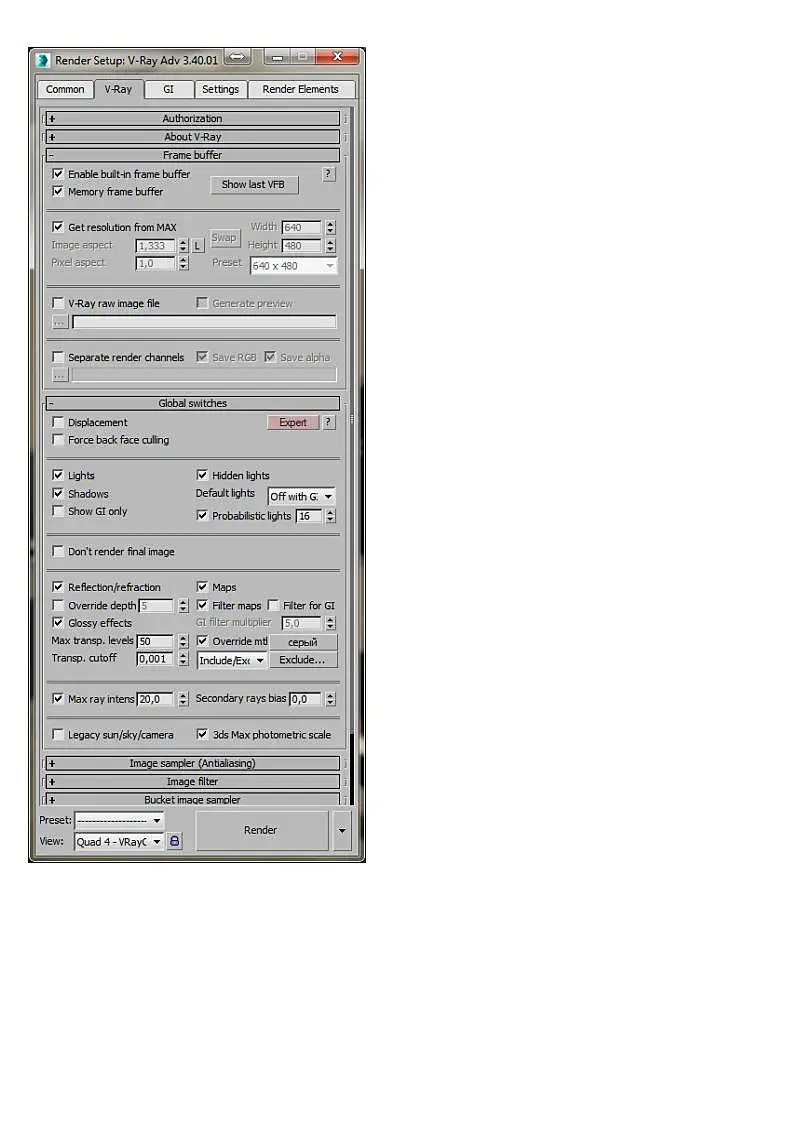
Task: Open the Settings tab
Action: pos(221,90)
